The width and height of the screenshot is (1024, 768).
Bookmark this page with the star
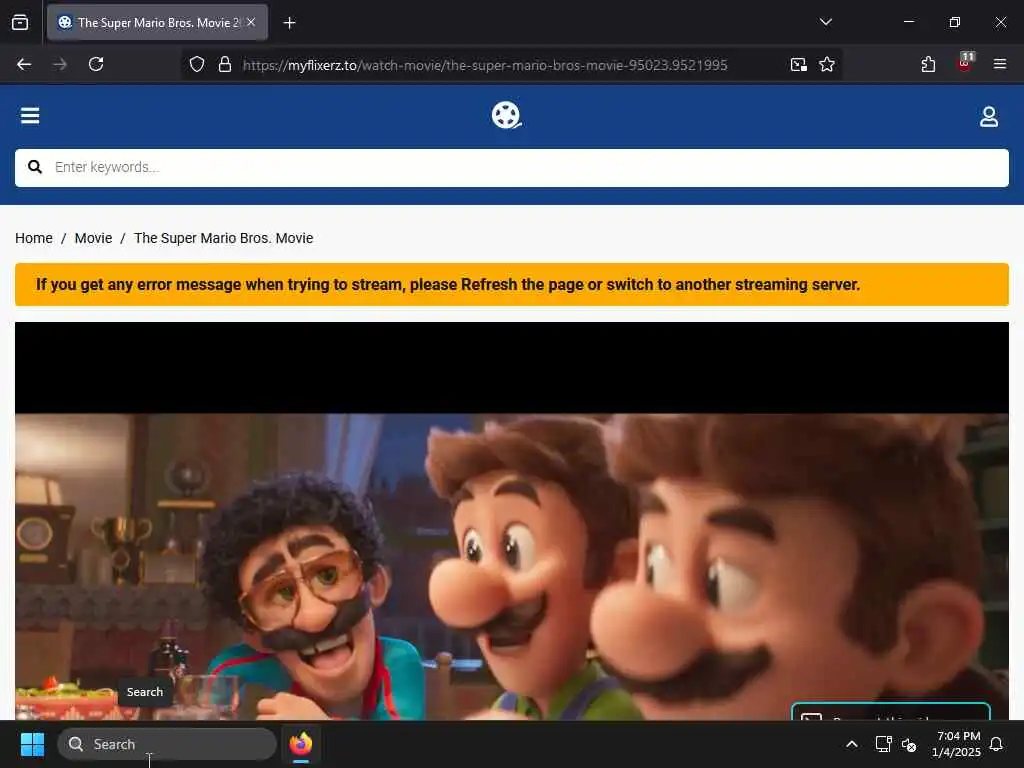point(827,65)
